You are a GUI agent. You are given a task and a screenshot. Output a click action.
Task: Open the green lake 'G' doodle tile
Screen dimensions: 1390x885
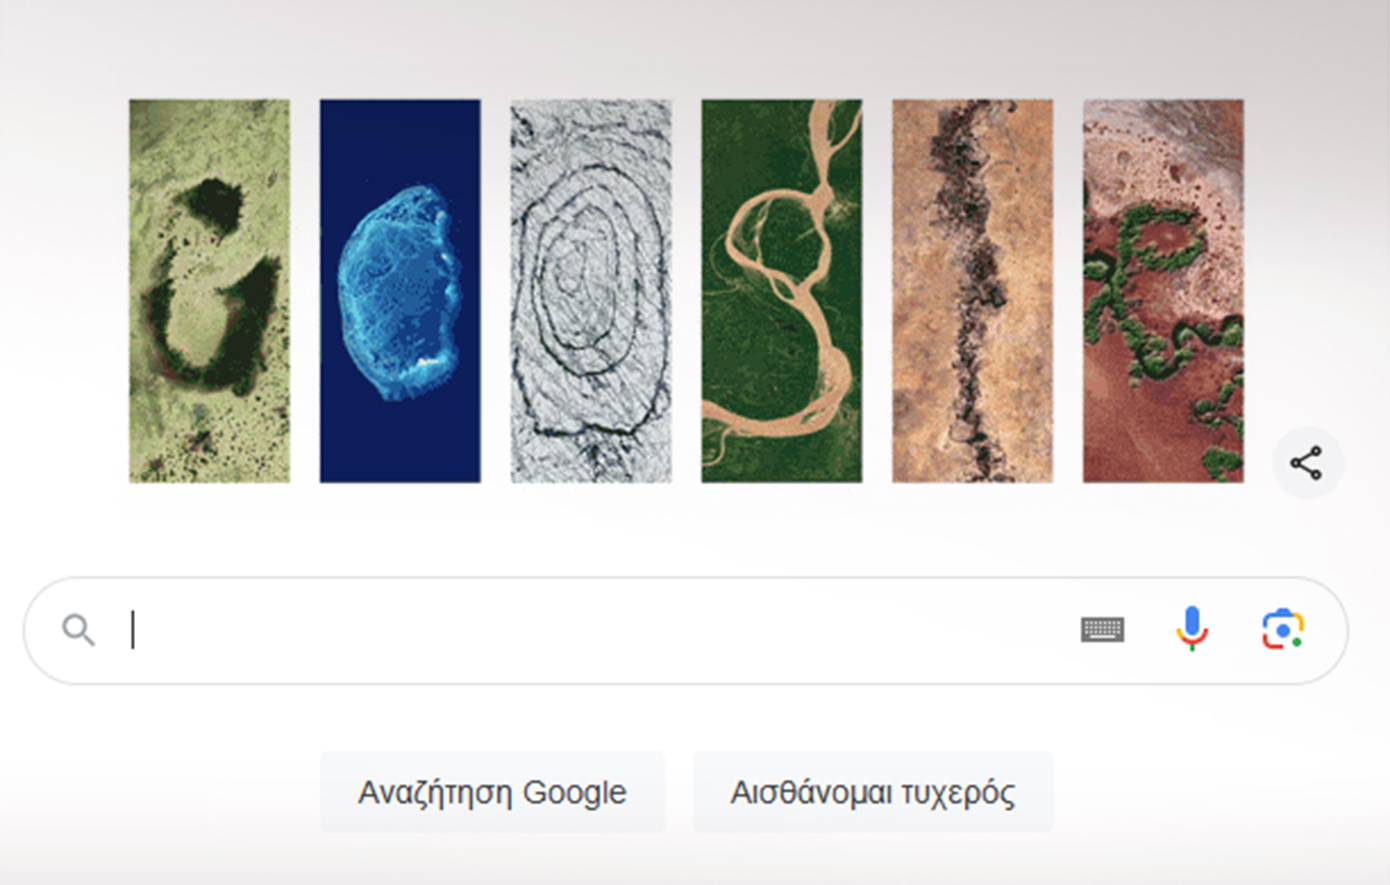209,291
